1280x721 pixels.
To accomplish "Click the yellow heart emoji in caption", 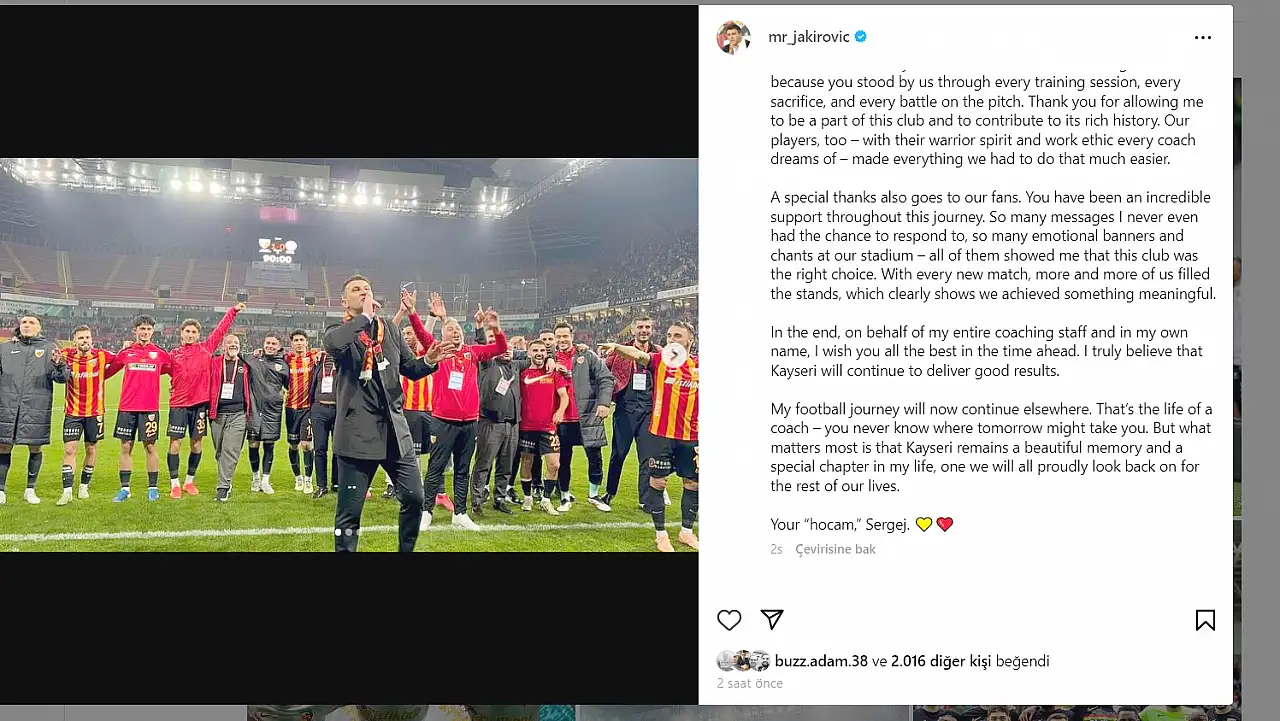I will (923, 524).
